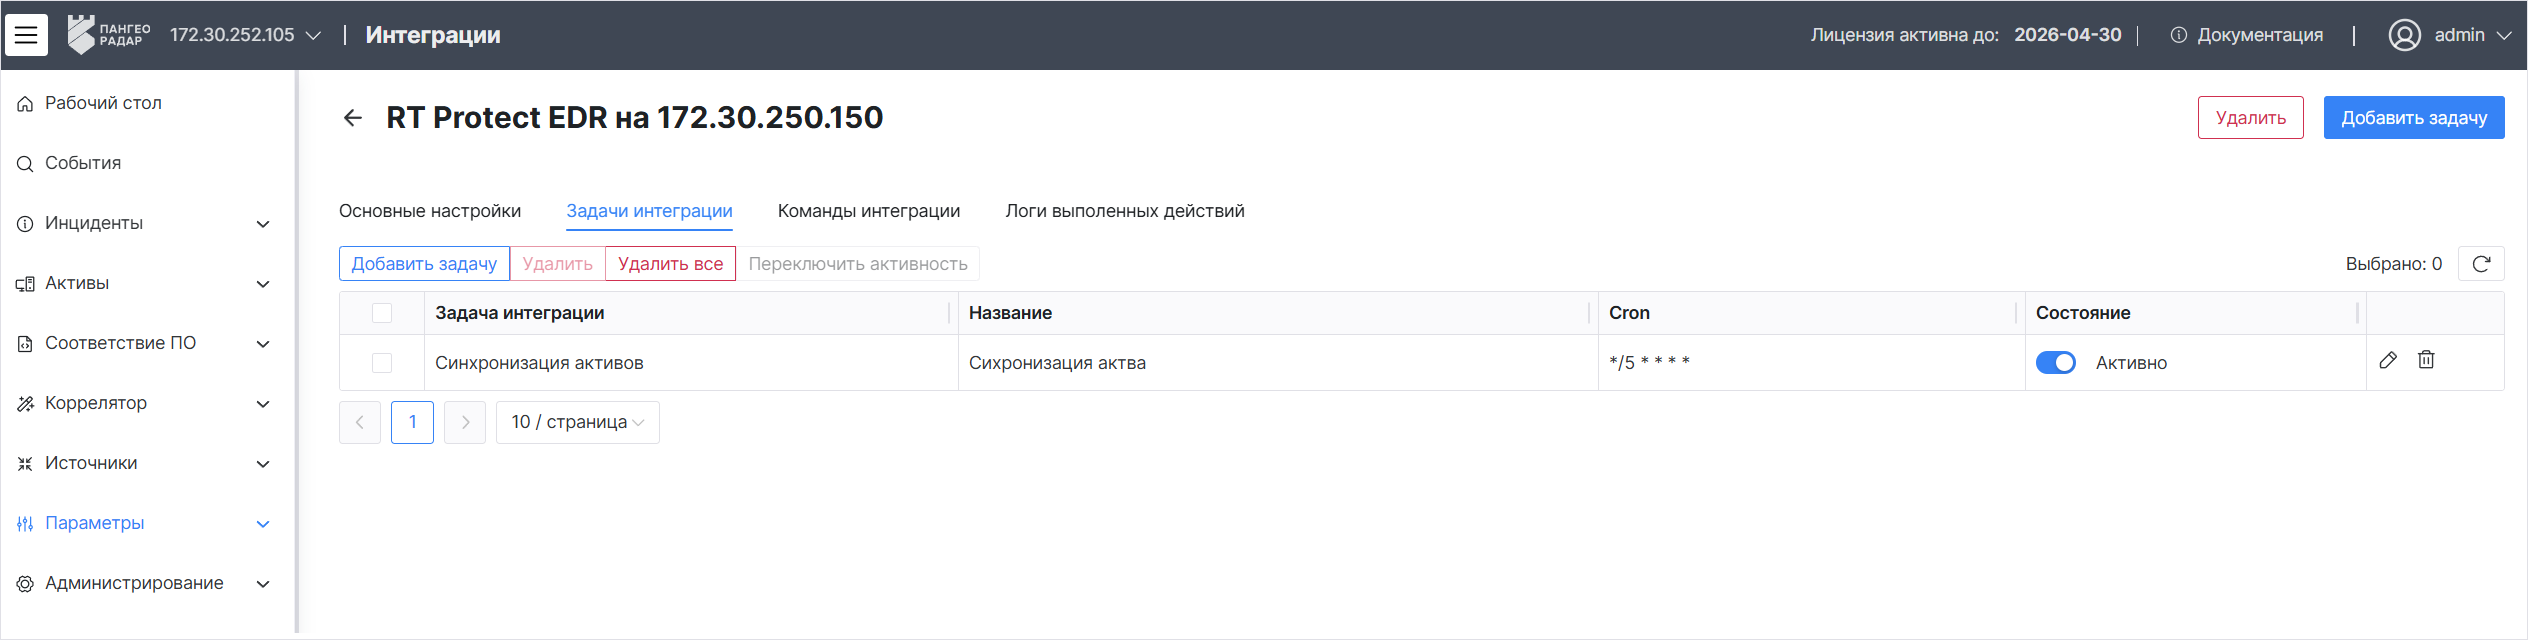Open Рабочий стол from the sidebar
The height and width of the screenshot is (640, 2528).
pyautogui.click(x=102, y=103)
